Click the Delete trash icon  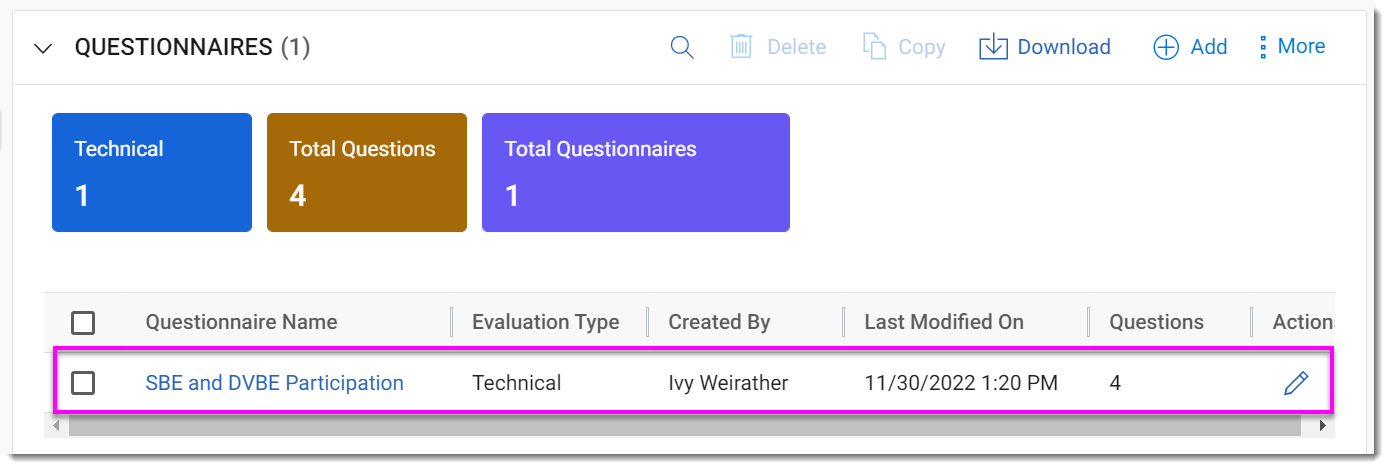point(741,47)
